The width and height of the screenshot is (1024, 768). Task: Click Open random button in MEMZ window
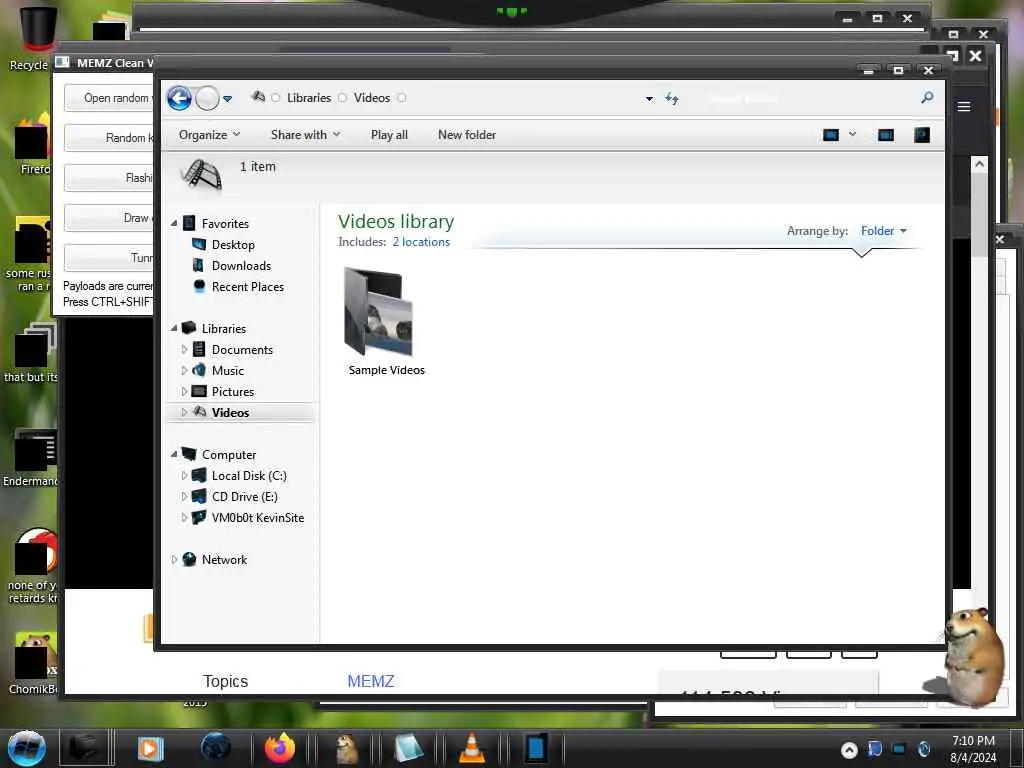[108, 98]
